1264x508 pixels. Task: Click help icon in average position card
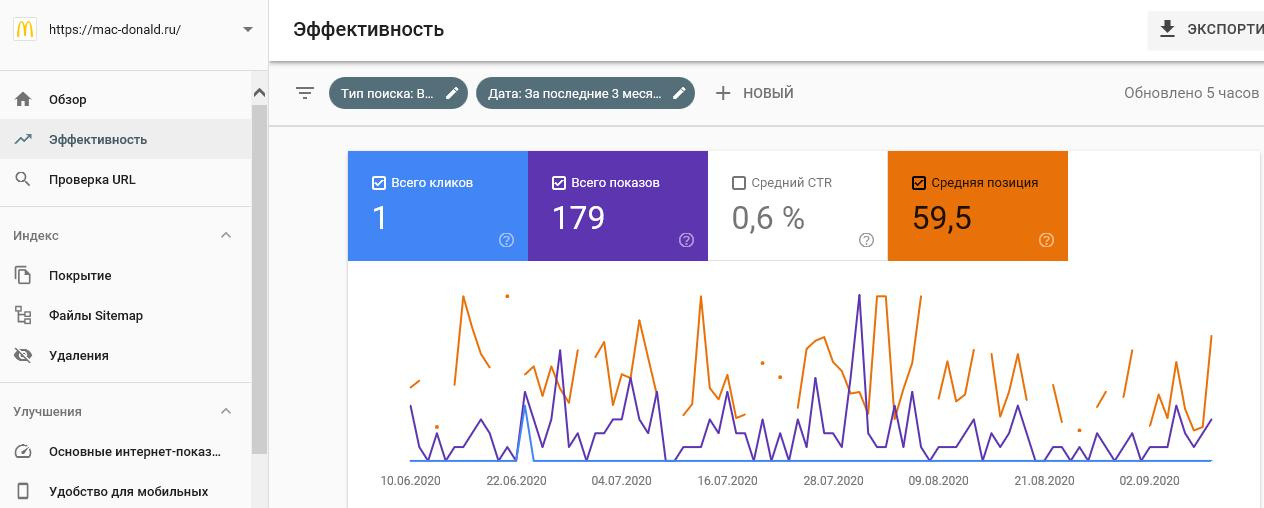tap(1046, 240)
